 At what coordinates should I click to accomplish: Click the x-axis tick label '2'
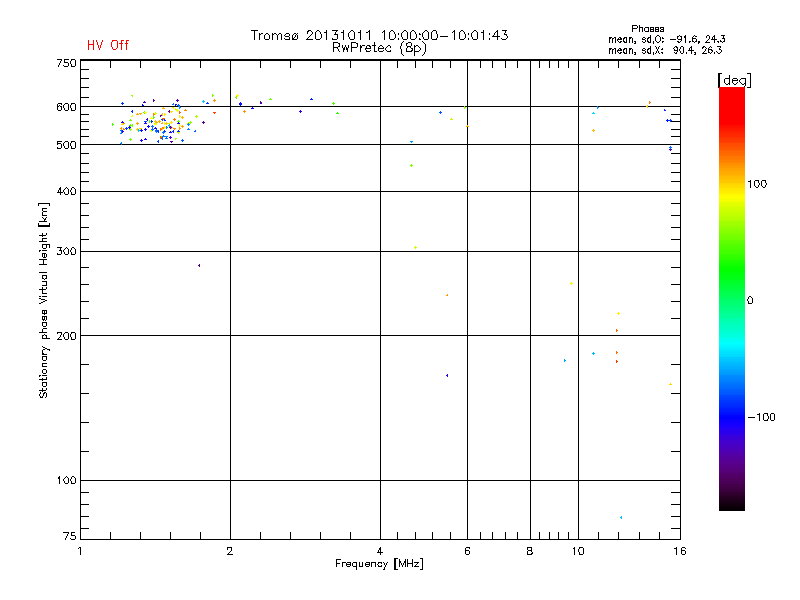pos(230,551)
